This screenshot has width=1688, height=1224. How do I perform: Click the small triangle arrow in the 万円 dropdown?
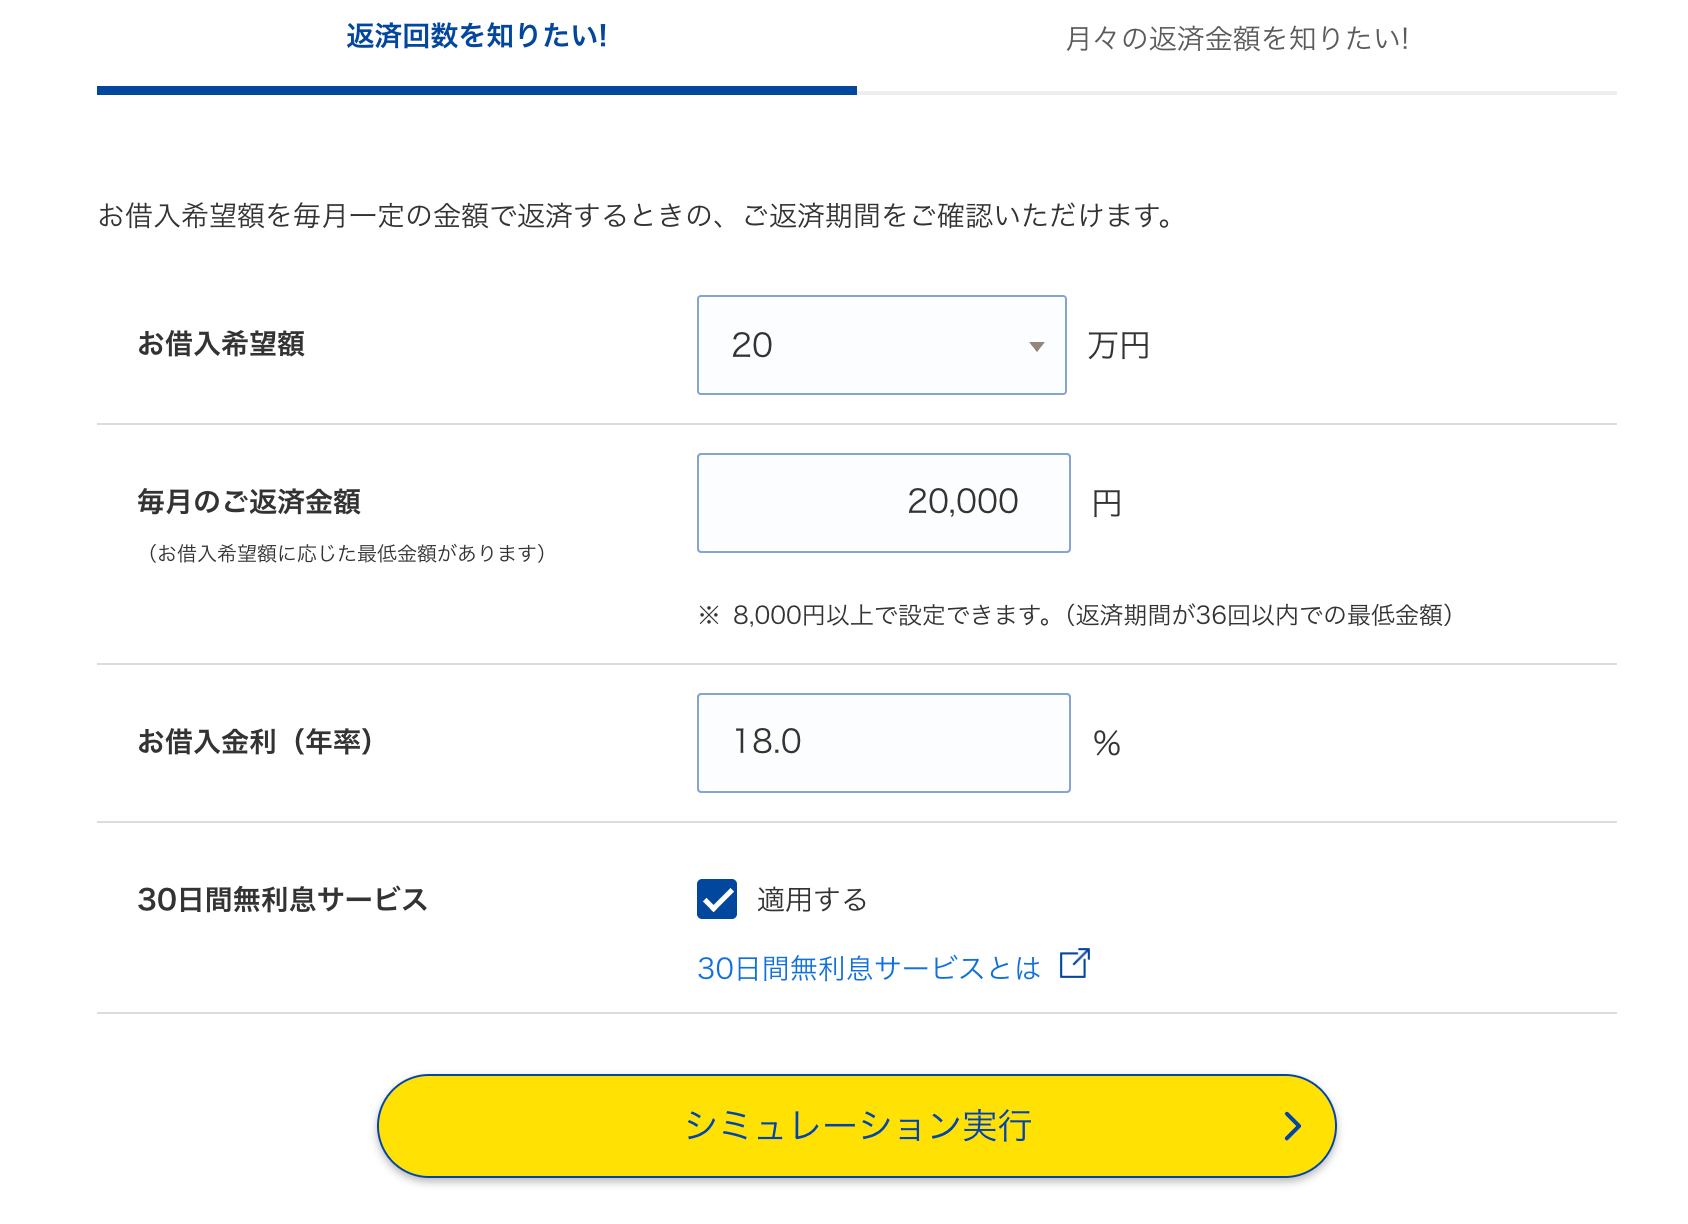(1037, 346)
